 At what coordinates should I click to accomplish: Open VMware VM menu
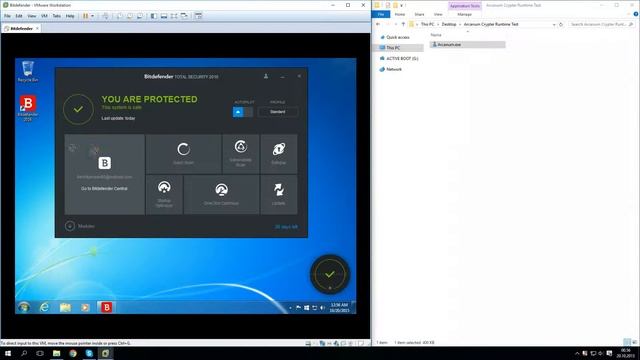(44, 16)
